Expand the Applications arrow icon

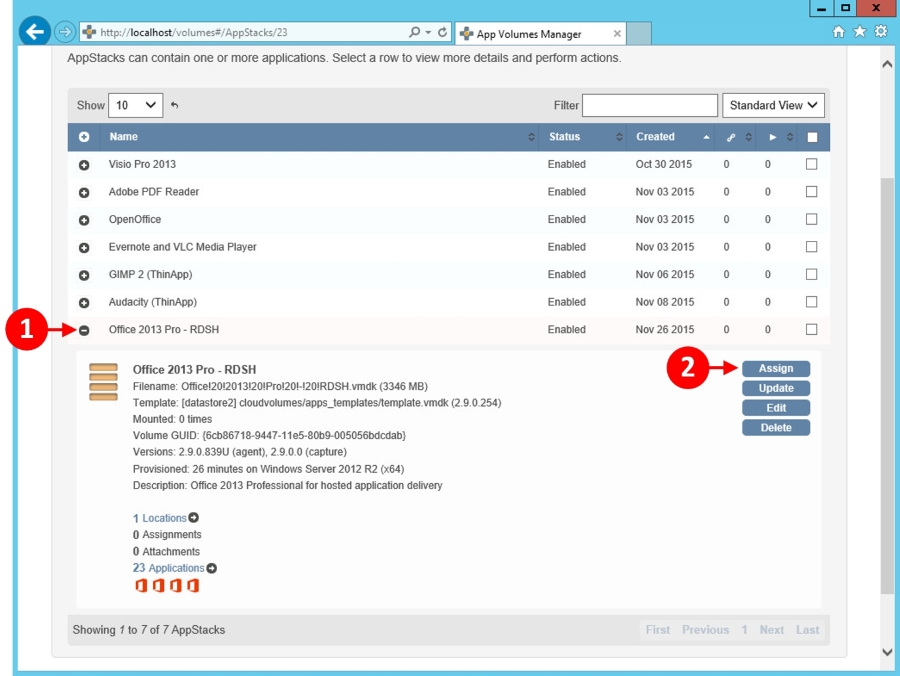pos(212,568)
